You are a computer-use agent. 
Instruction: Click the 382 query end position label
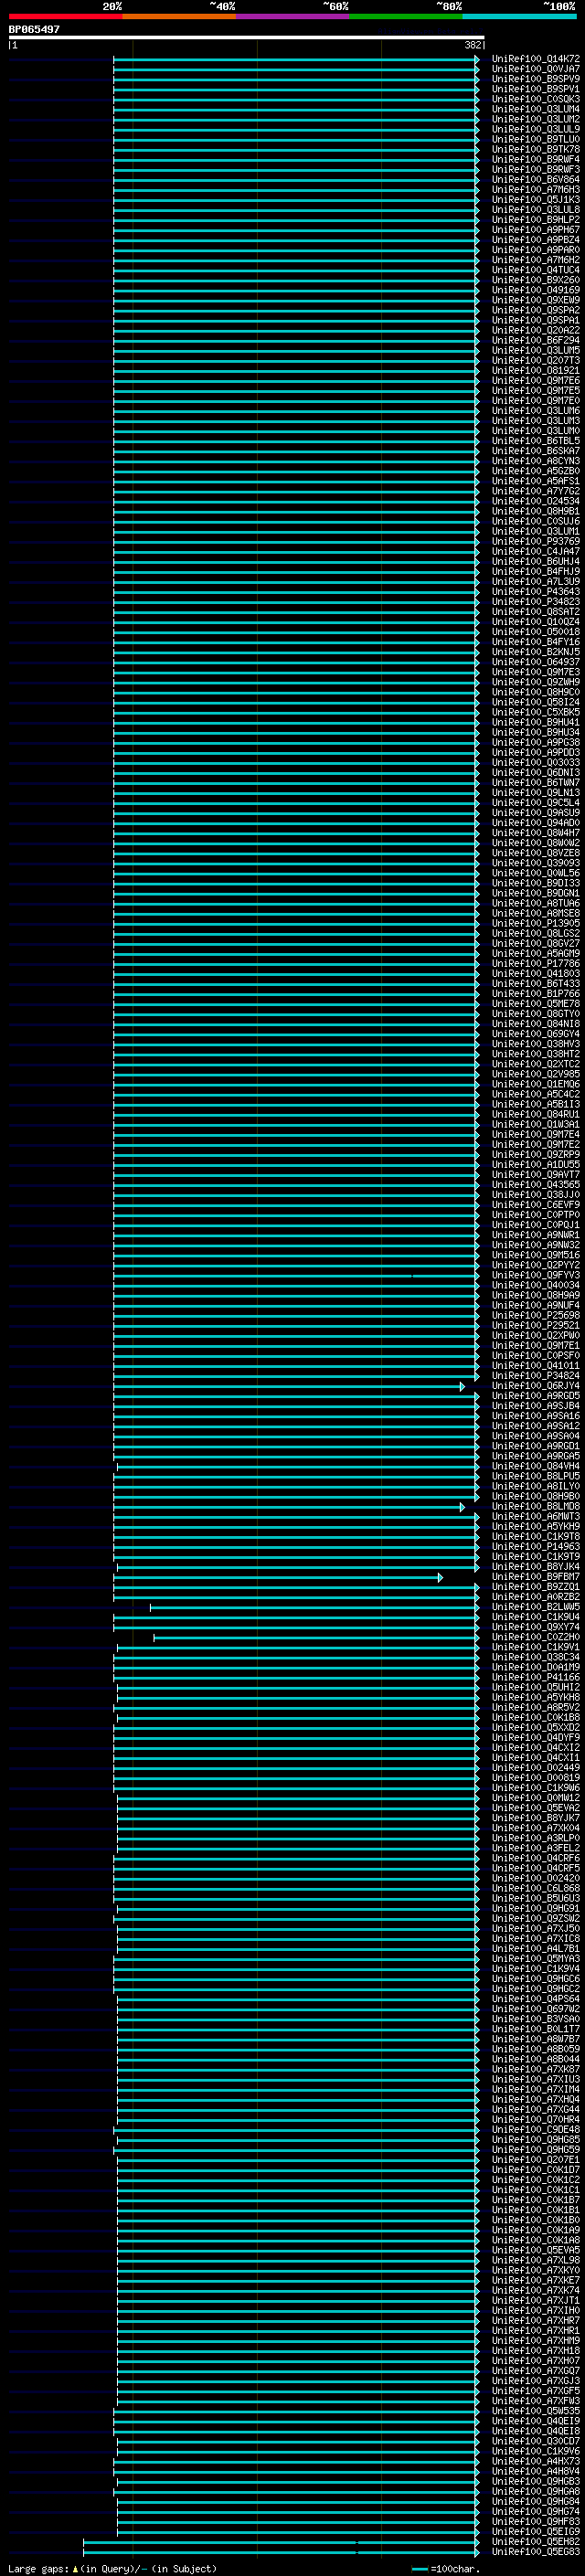click(x=472, y=45)
